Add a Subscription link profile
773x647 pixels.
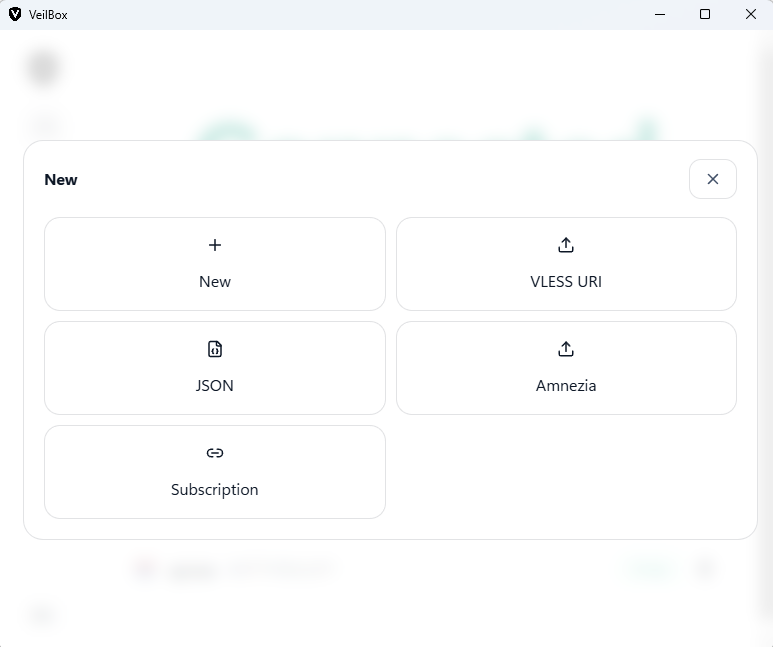click(215, 472)
